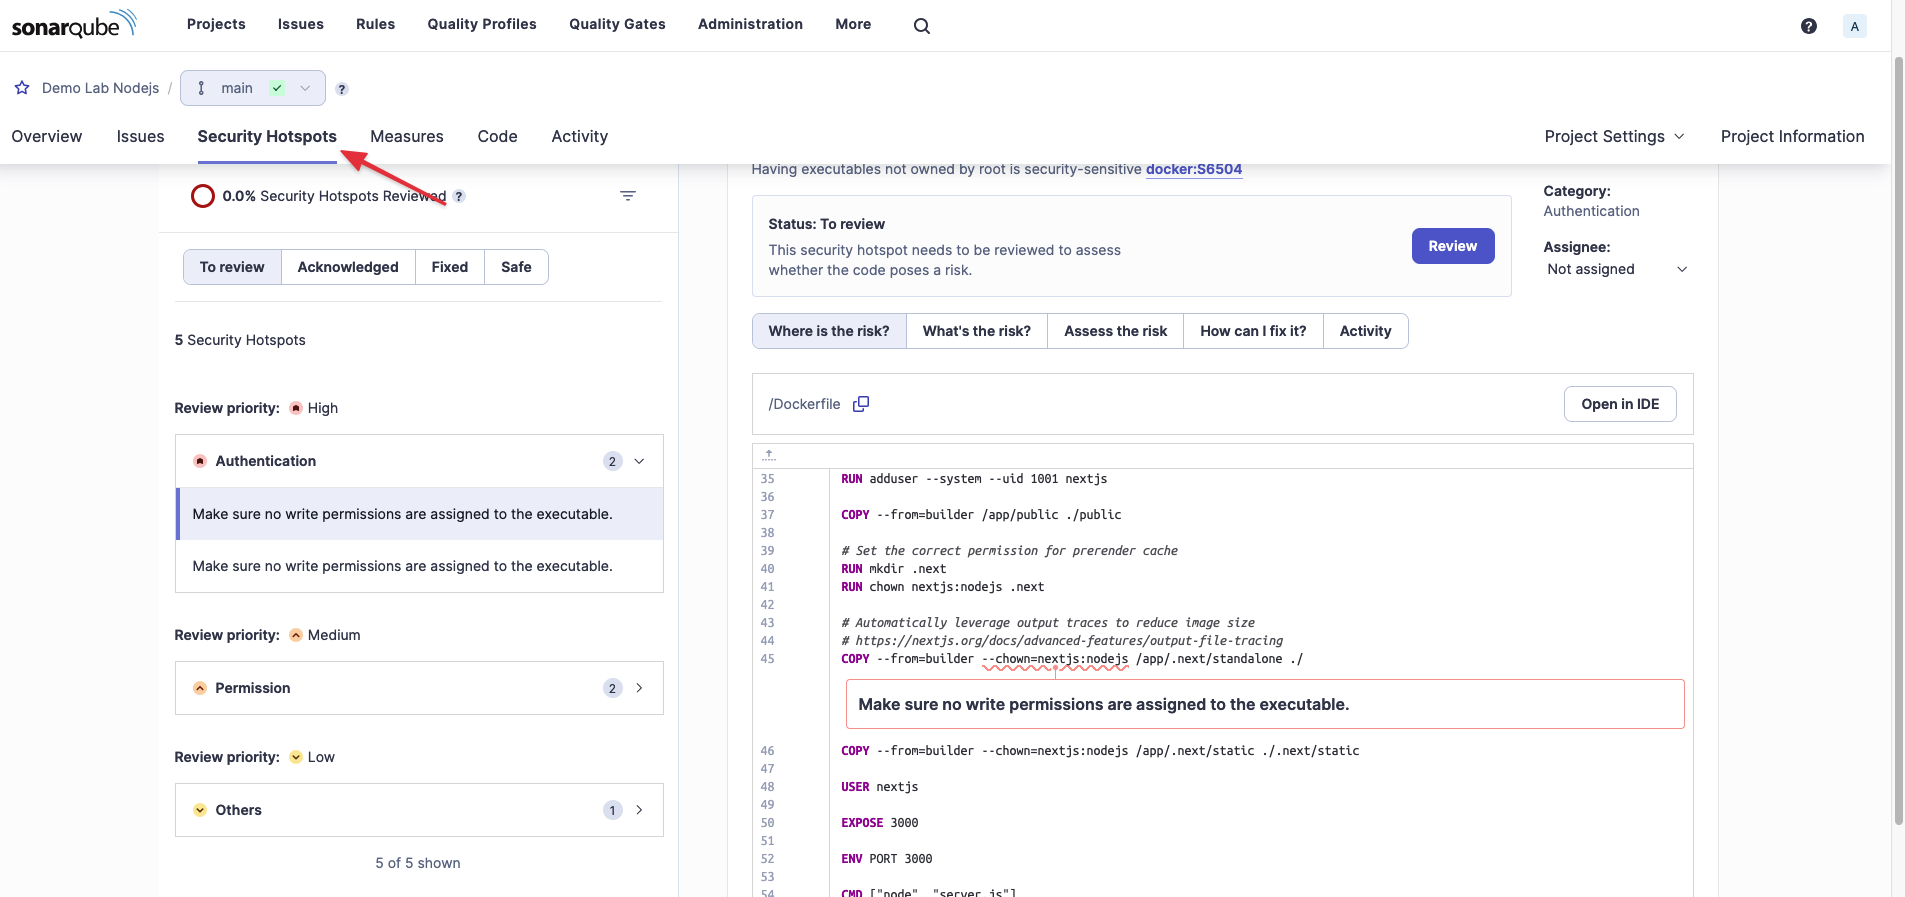This screenshot has height=897, width=1905.
Task: Open the main branch dropdown
Action: point(252,88)
